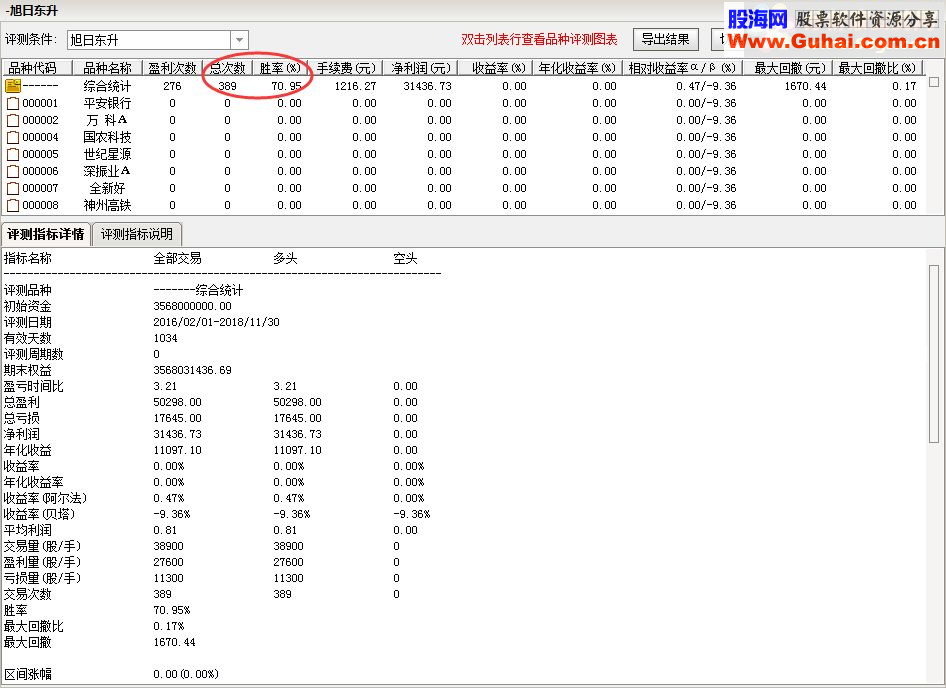Click the 1670.44 drawdown cell in table
Viewport: 946px width, 688px height.
point(805,86)
